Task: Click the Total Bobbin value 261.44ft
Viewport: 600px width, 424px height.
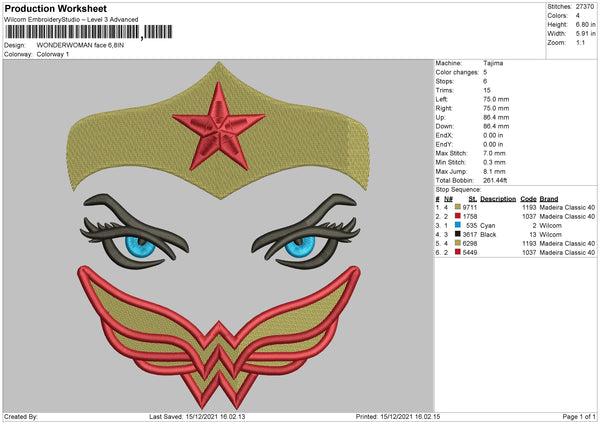Action: pyautogui.click(x=495, y=181)
